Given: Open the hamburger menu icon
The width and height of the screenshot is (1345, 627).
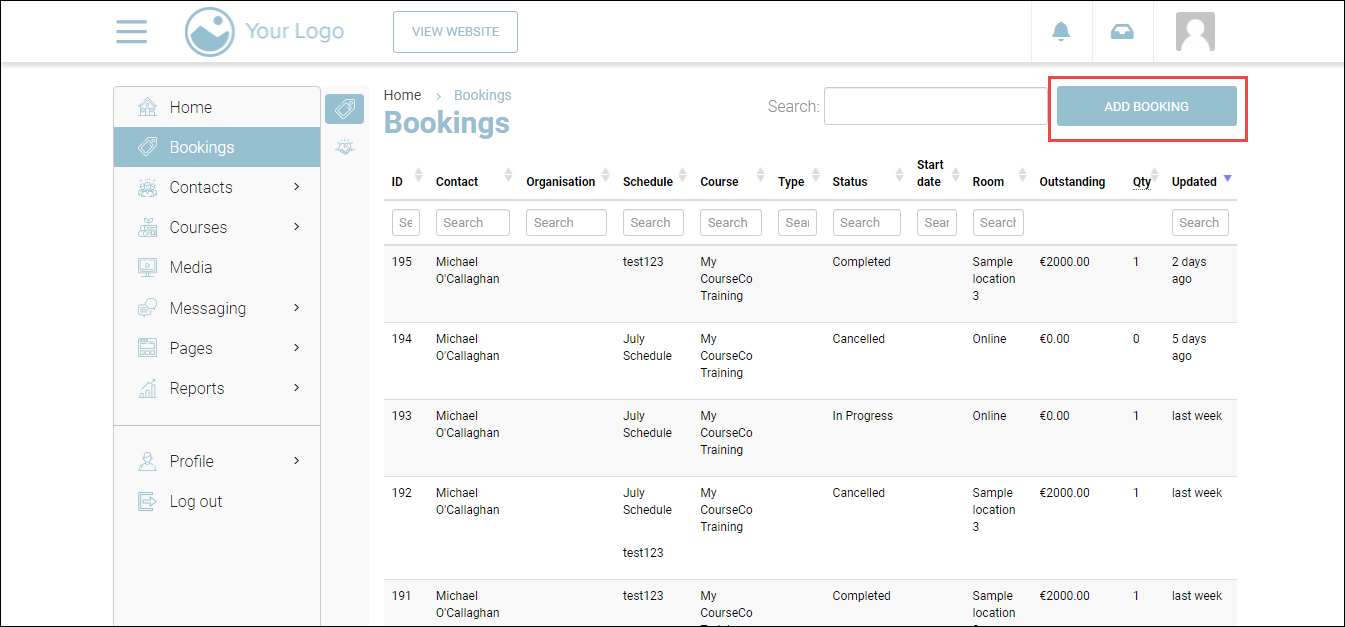Looking at the screenshot, I should 131,32.
